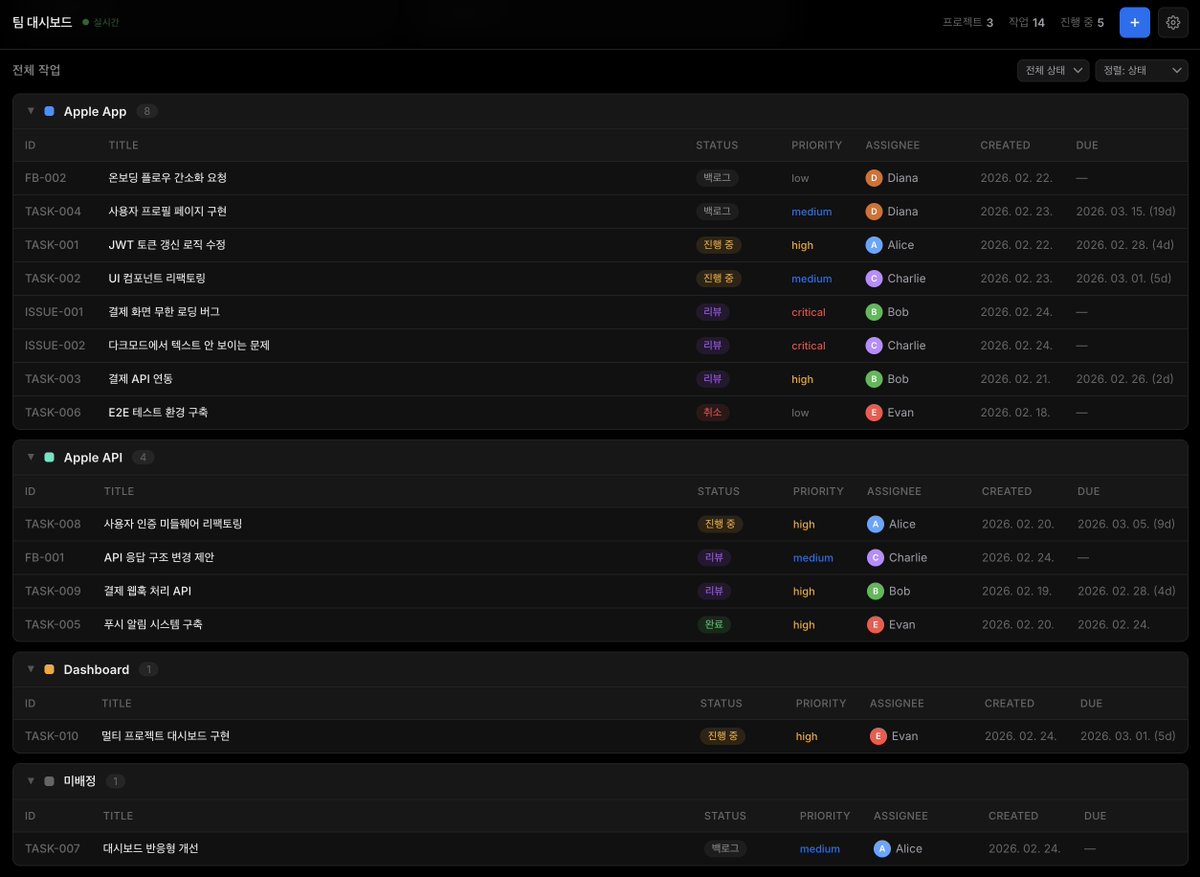Click task title API 응답 구조 변경 제안
Viewport: 1200px width, 877px height.
(159, 557)
